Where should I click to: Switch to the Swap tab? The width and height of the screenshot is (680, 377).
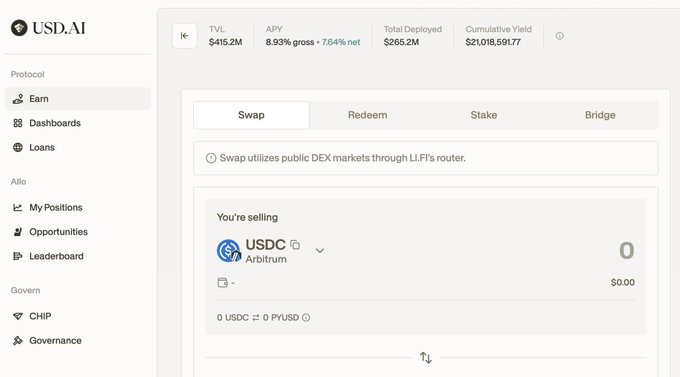click(252, 115)
